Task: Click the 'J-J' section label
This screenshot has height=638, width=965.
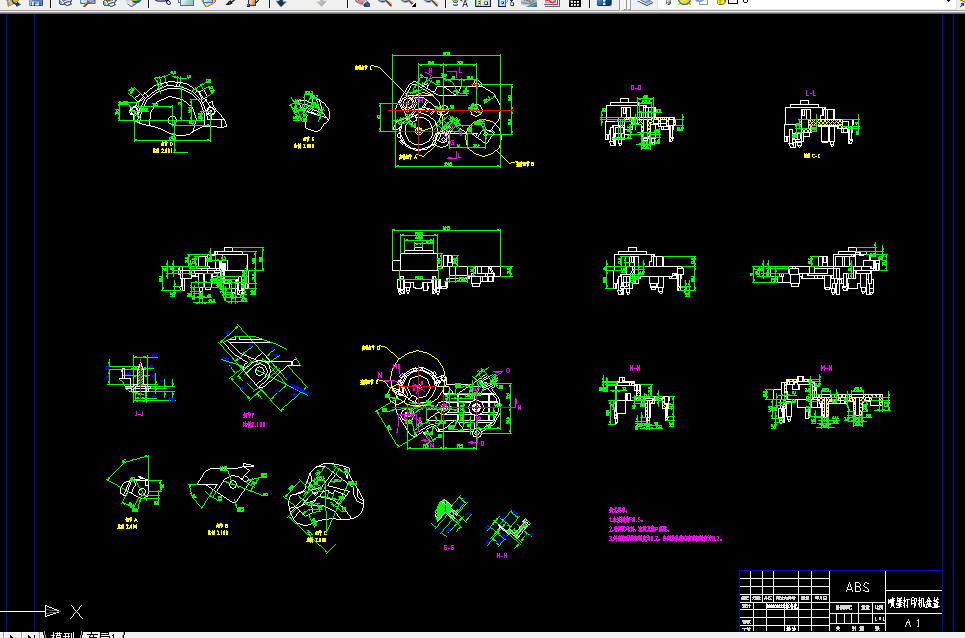Action: coord(139,414)
